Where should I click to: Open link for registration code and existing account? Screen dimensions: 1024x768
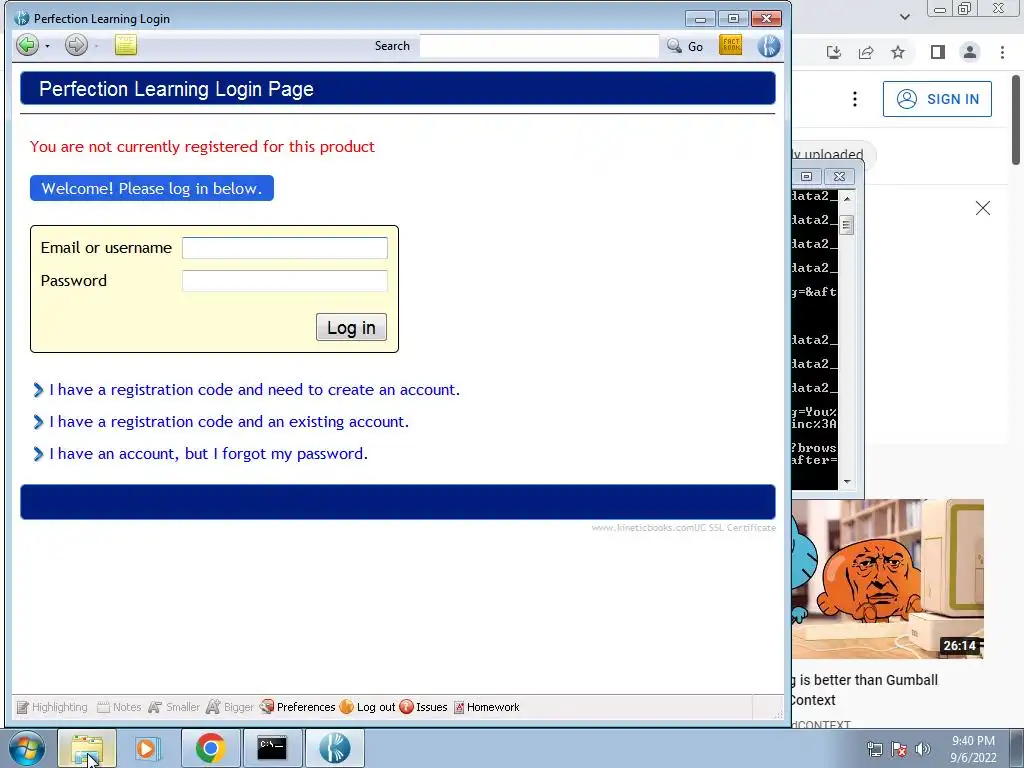229,422
